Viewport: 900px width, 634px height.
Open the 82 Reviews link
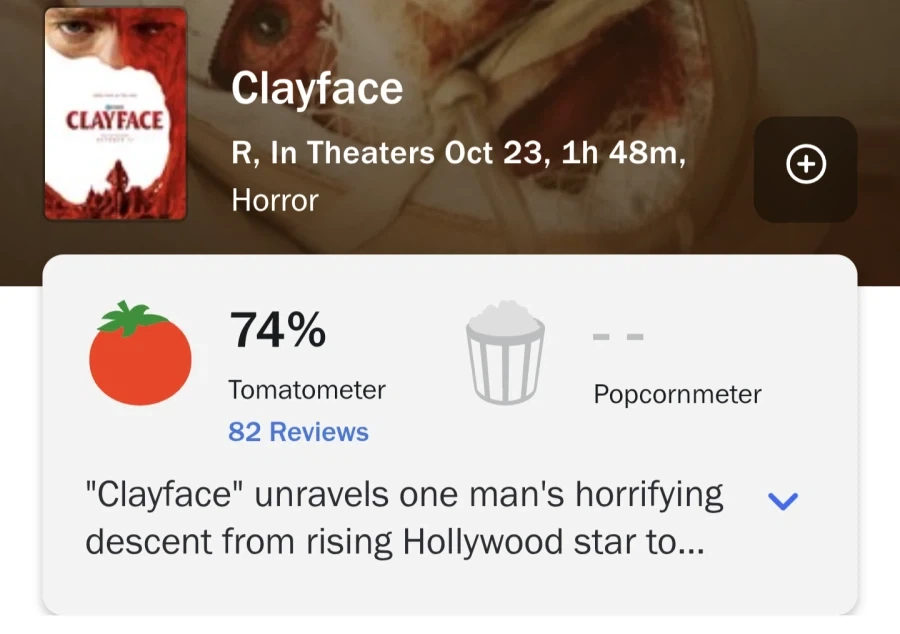click(298, 431)
